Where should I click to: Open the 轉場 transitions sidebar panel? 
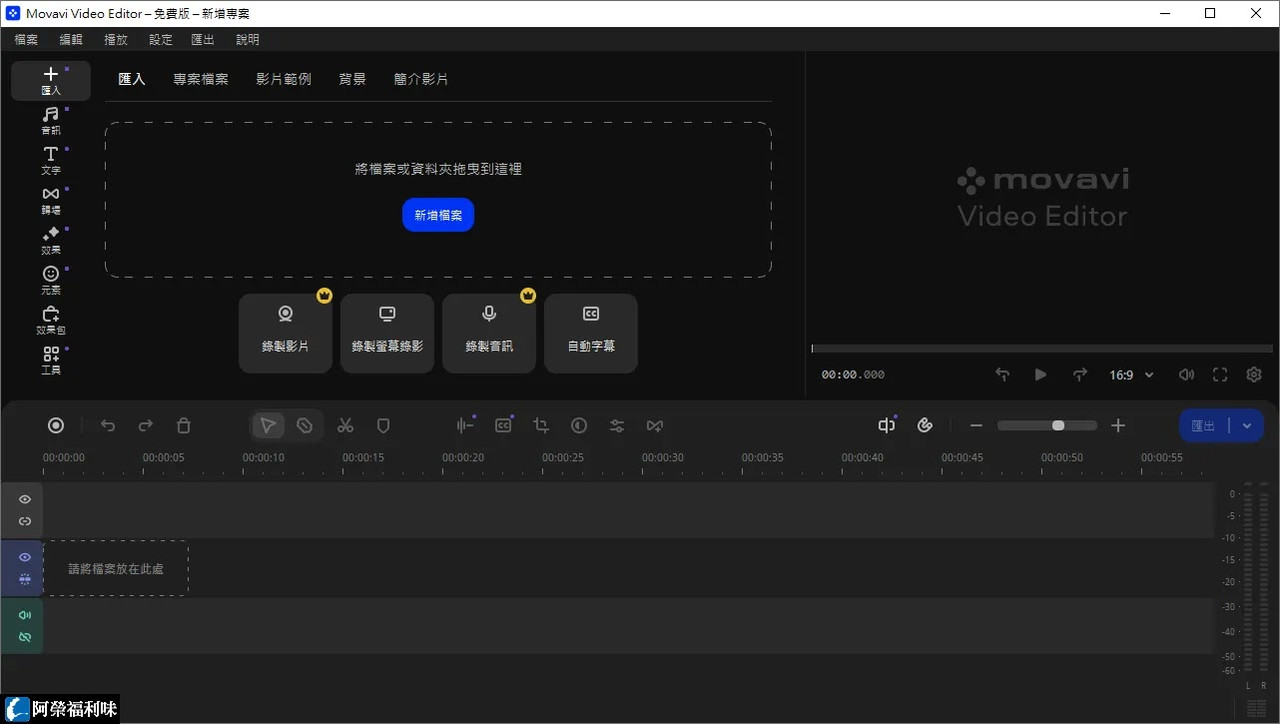point(50,201)
